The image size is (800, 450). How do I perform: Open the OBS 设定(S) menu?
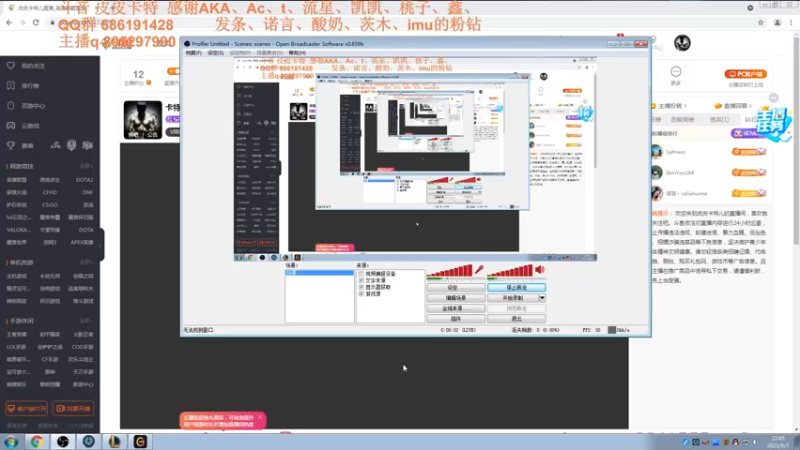point(215,53)
